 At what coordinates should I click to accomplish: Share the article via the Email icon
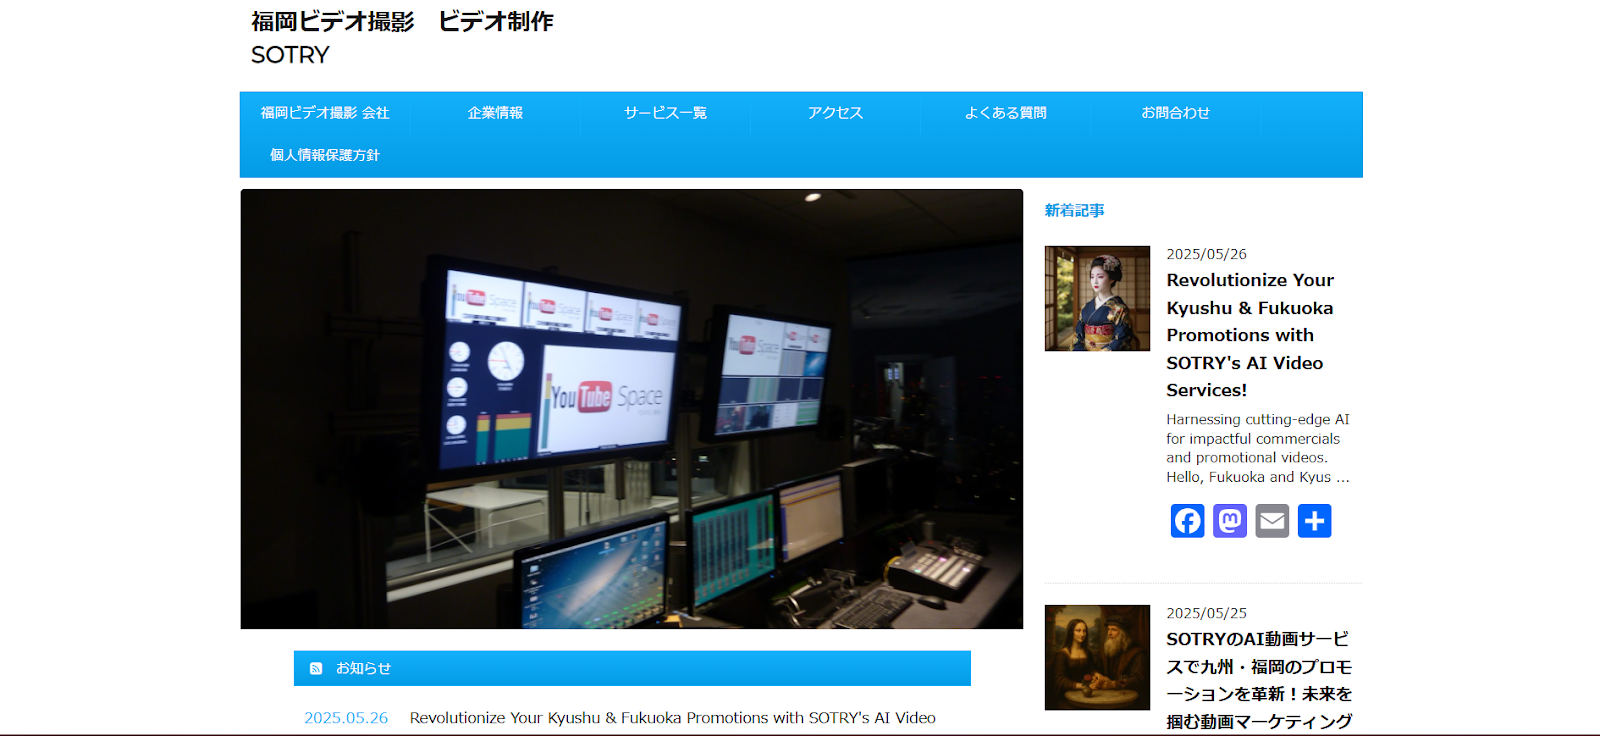1272,521
